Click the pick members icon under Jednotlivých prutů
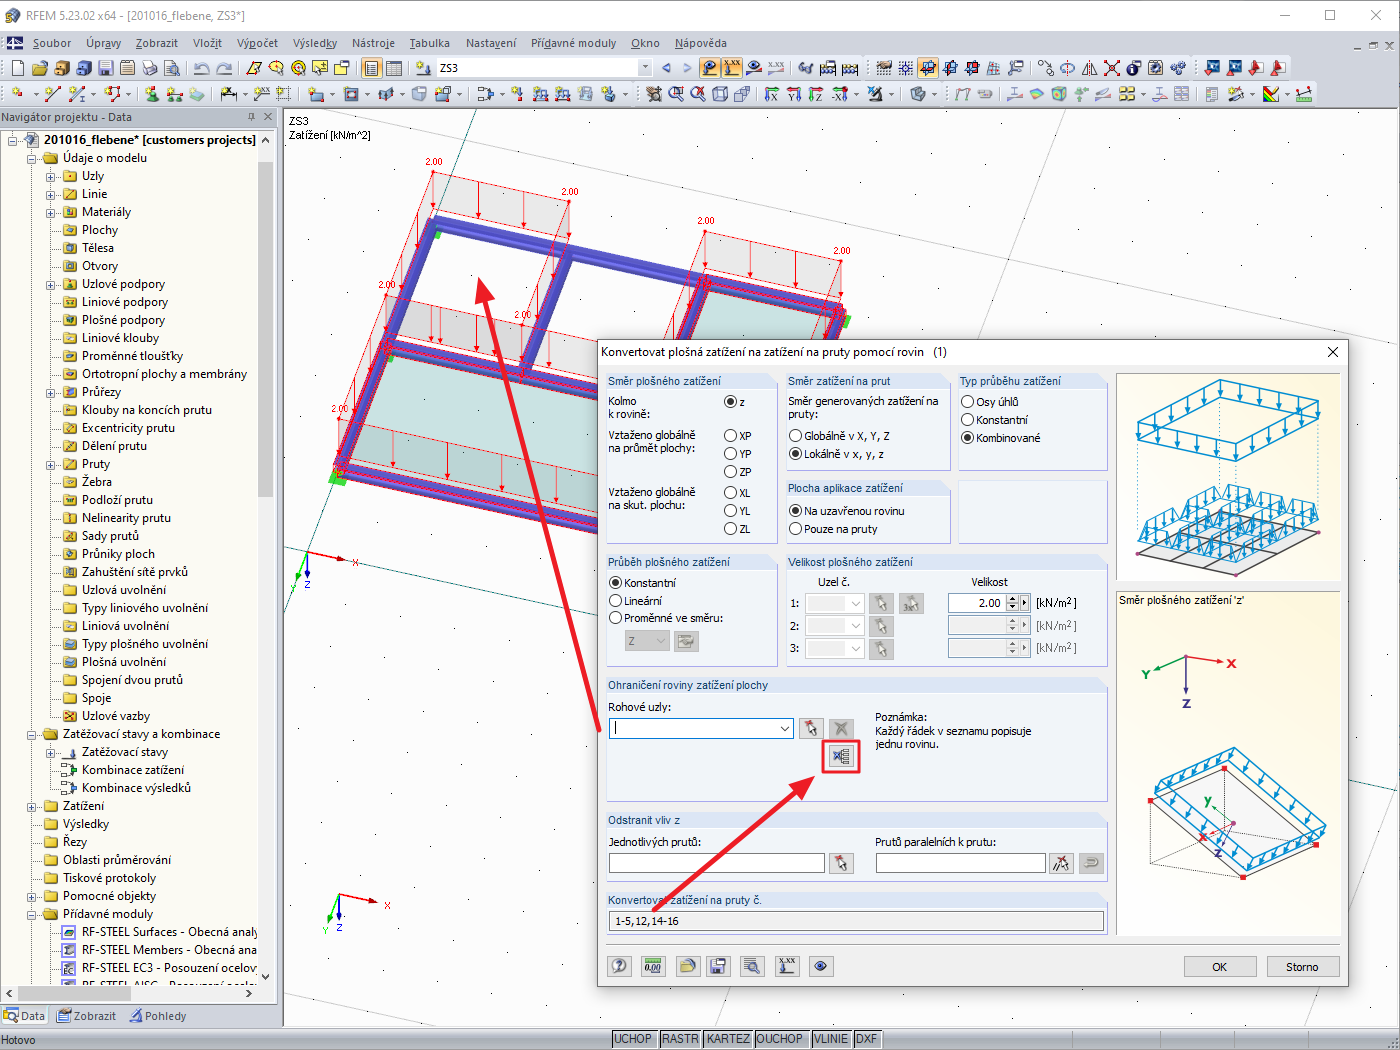The height and width of the screenshot is (1050, 1400). point(842,863)
